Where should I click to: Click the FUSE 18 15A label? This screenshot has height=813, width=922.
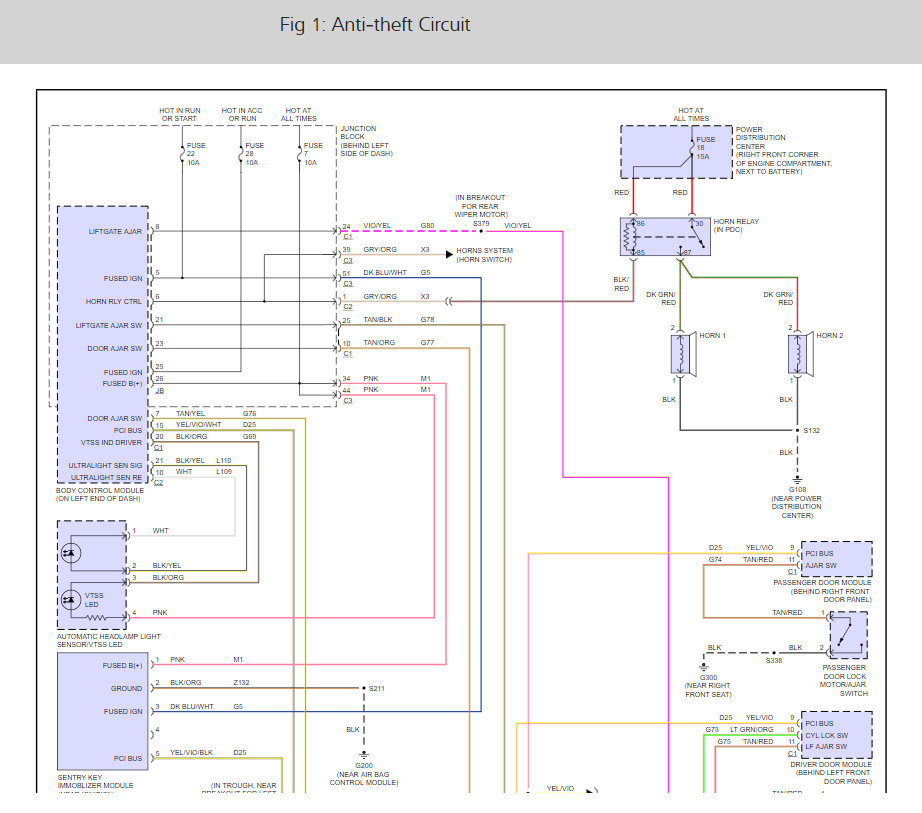point(706,148)
